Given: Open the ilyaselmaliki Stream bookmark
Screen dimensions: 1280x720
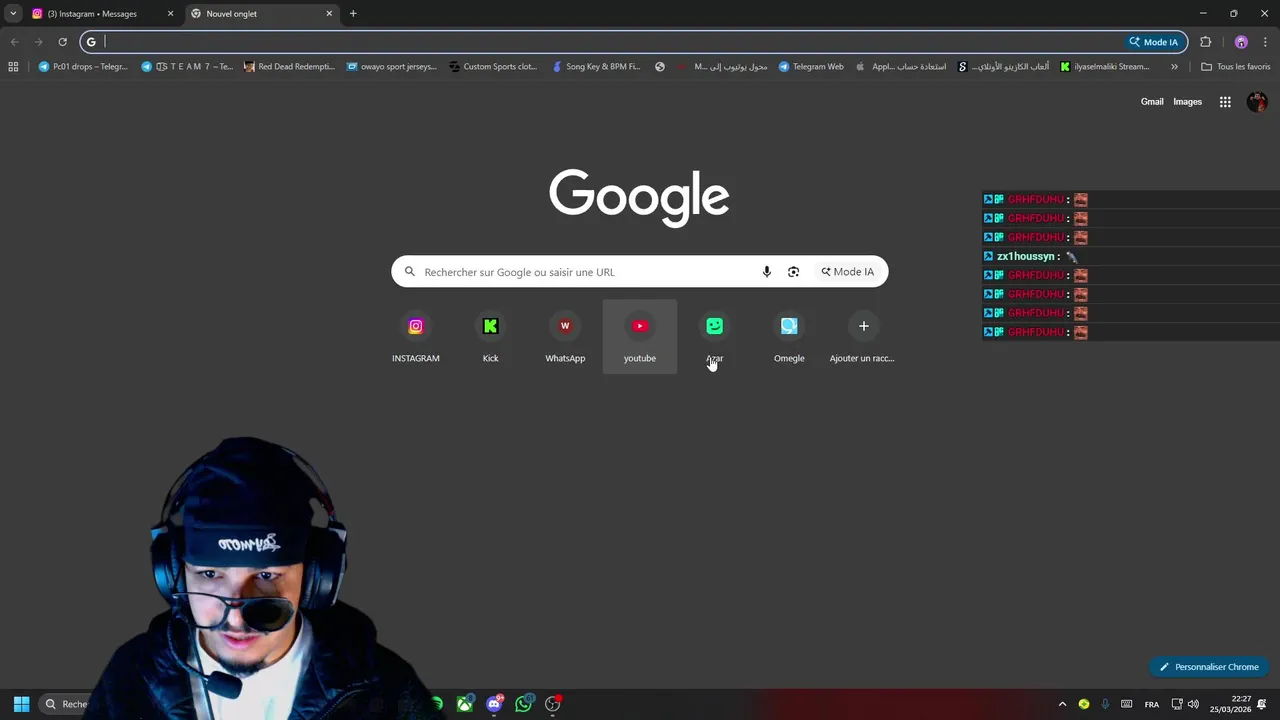Looking at the screenshot, I should pos(1104,67).
